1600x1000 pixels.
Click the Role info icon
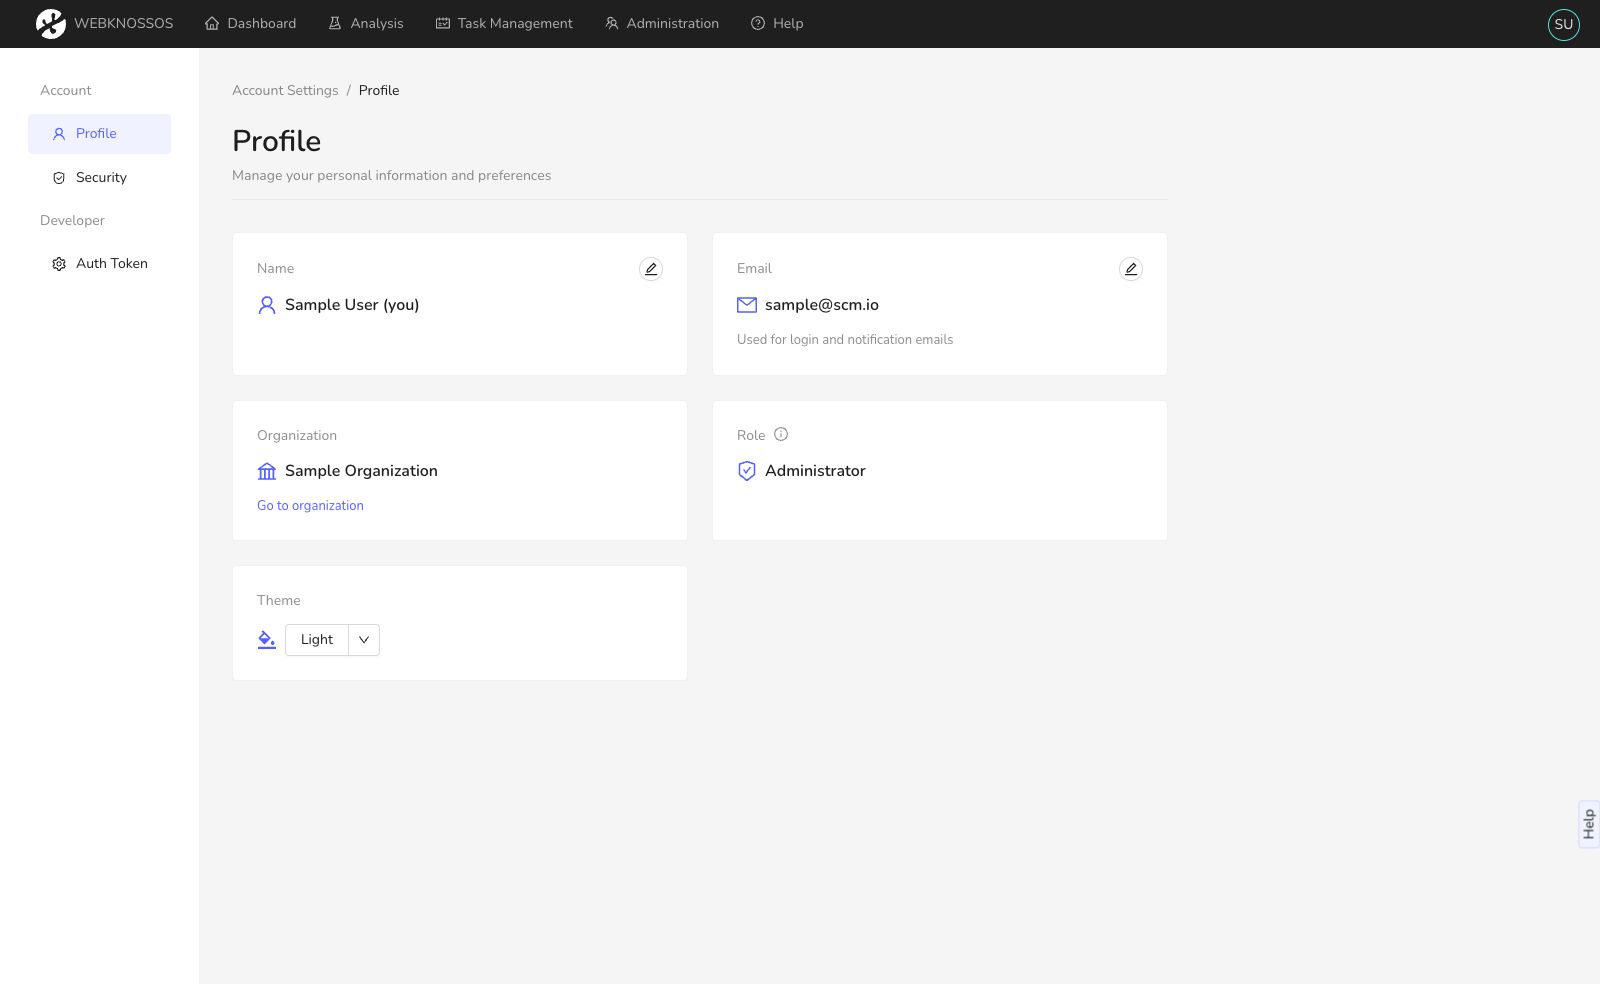point(781,434)
